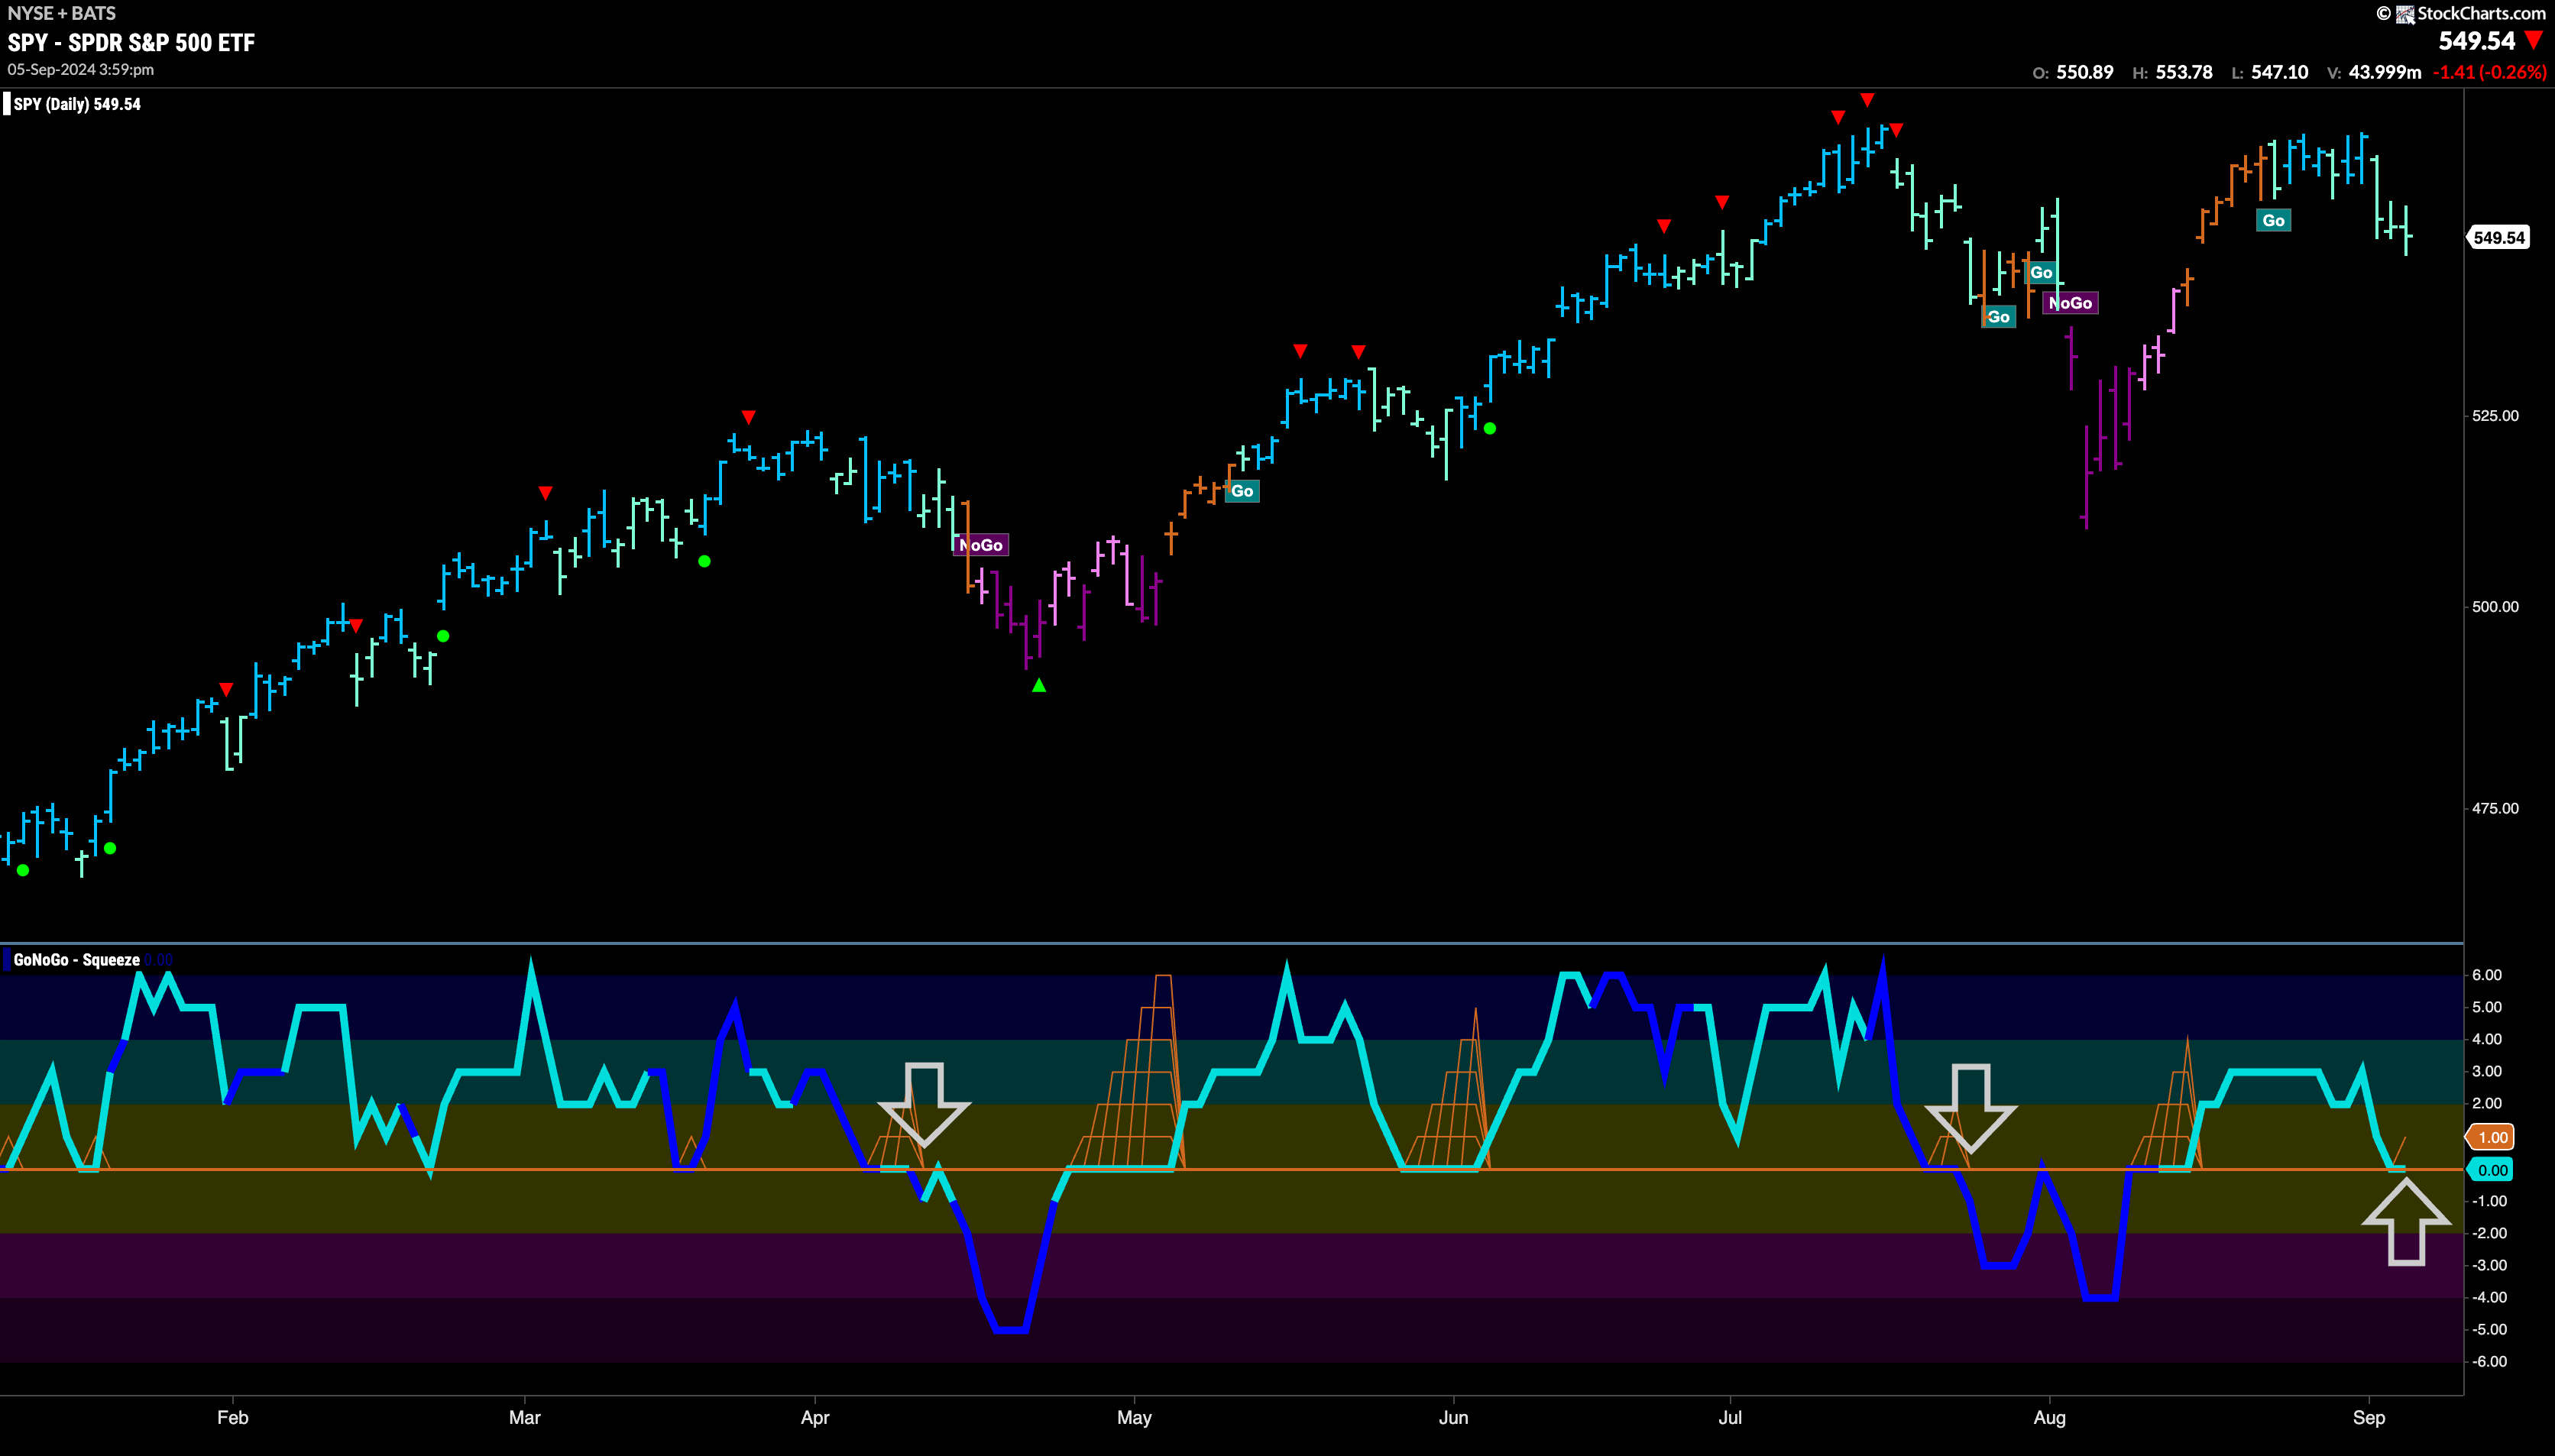This screenshot has width=2555, height=1456.
Task: Click the red triangle above the early-March high
Action: 545,493
